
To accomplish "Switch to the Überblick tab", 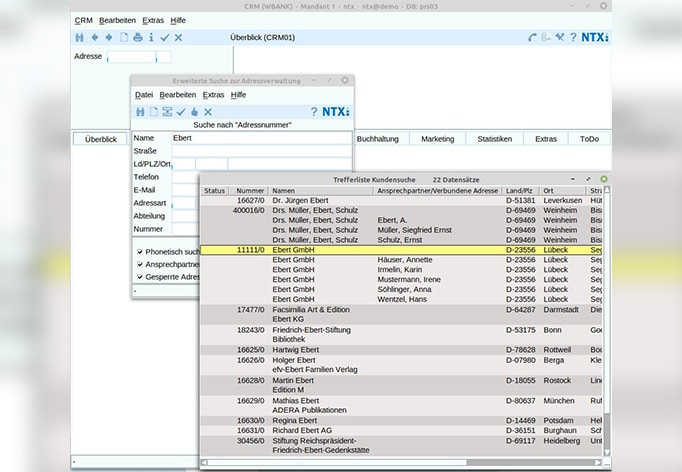I will pyautogui.click(x=100, y=139).
